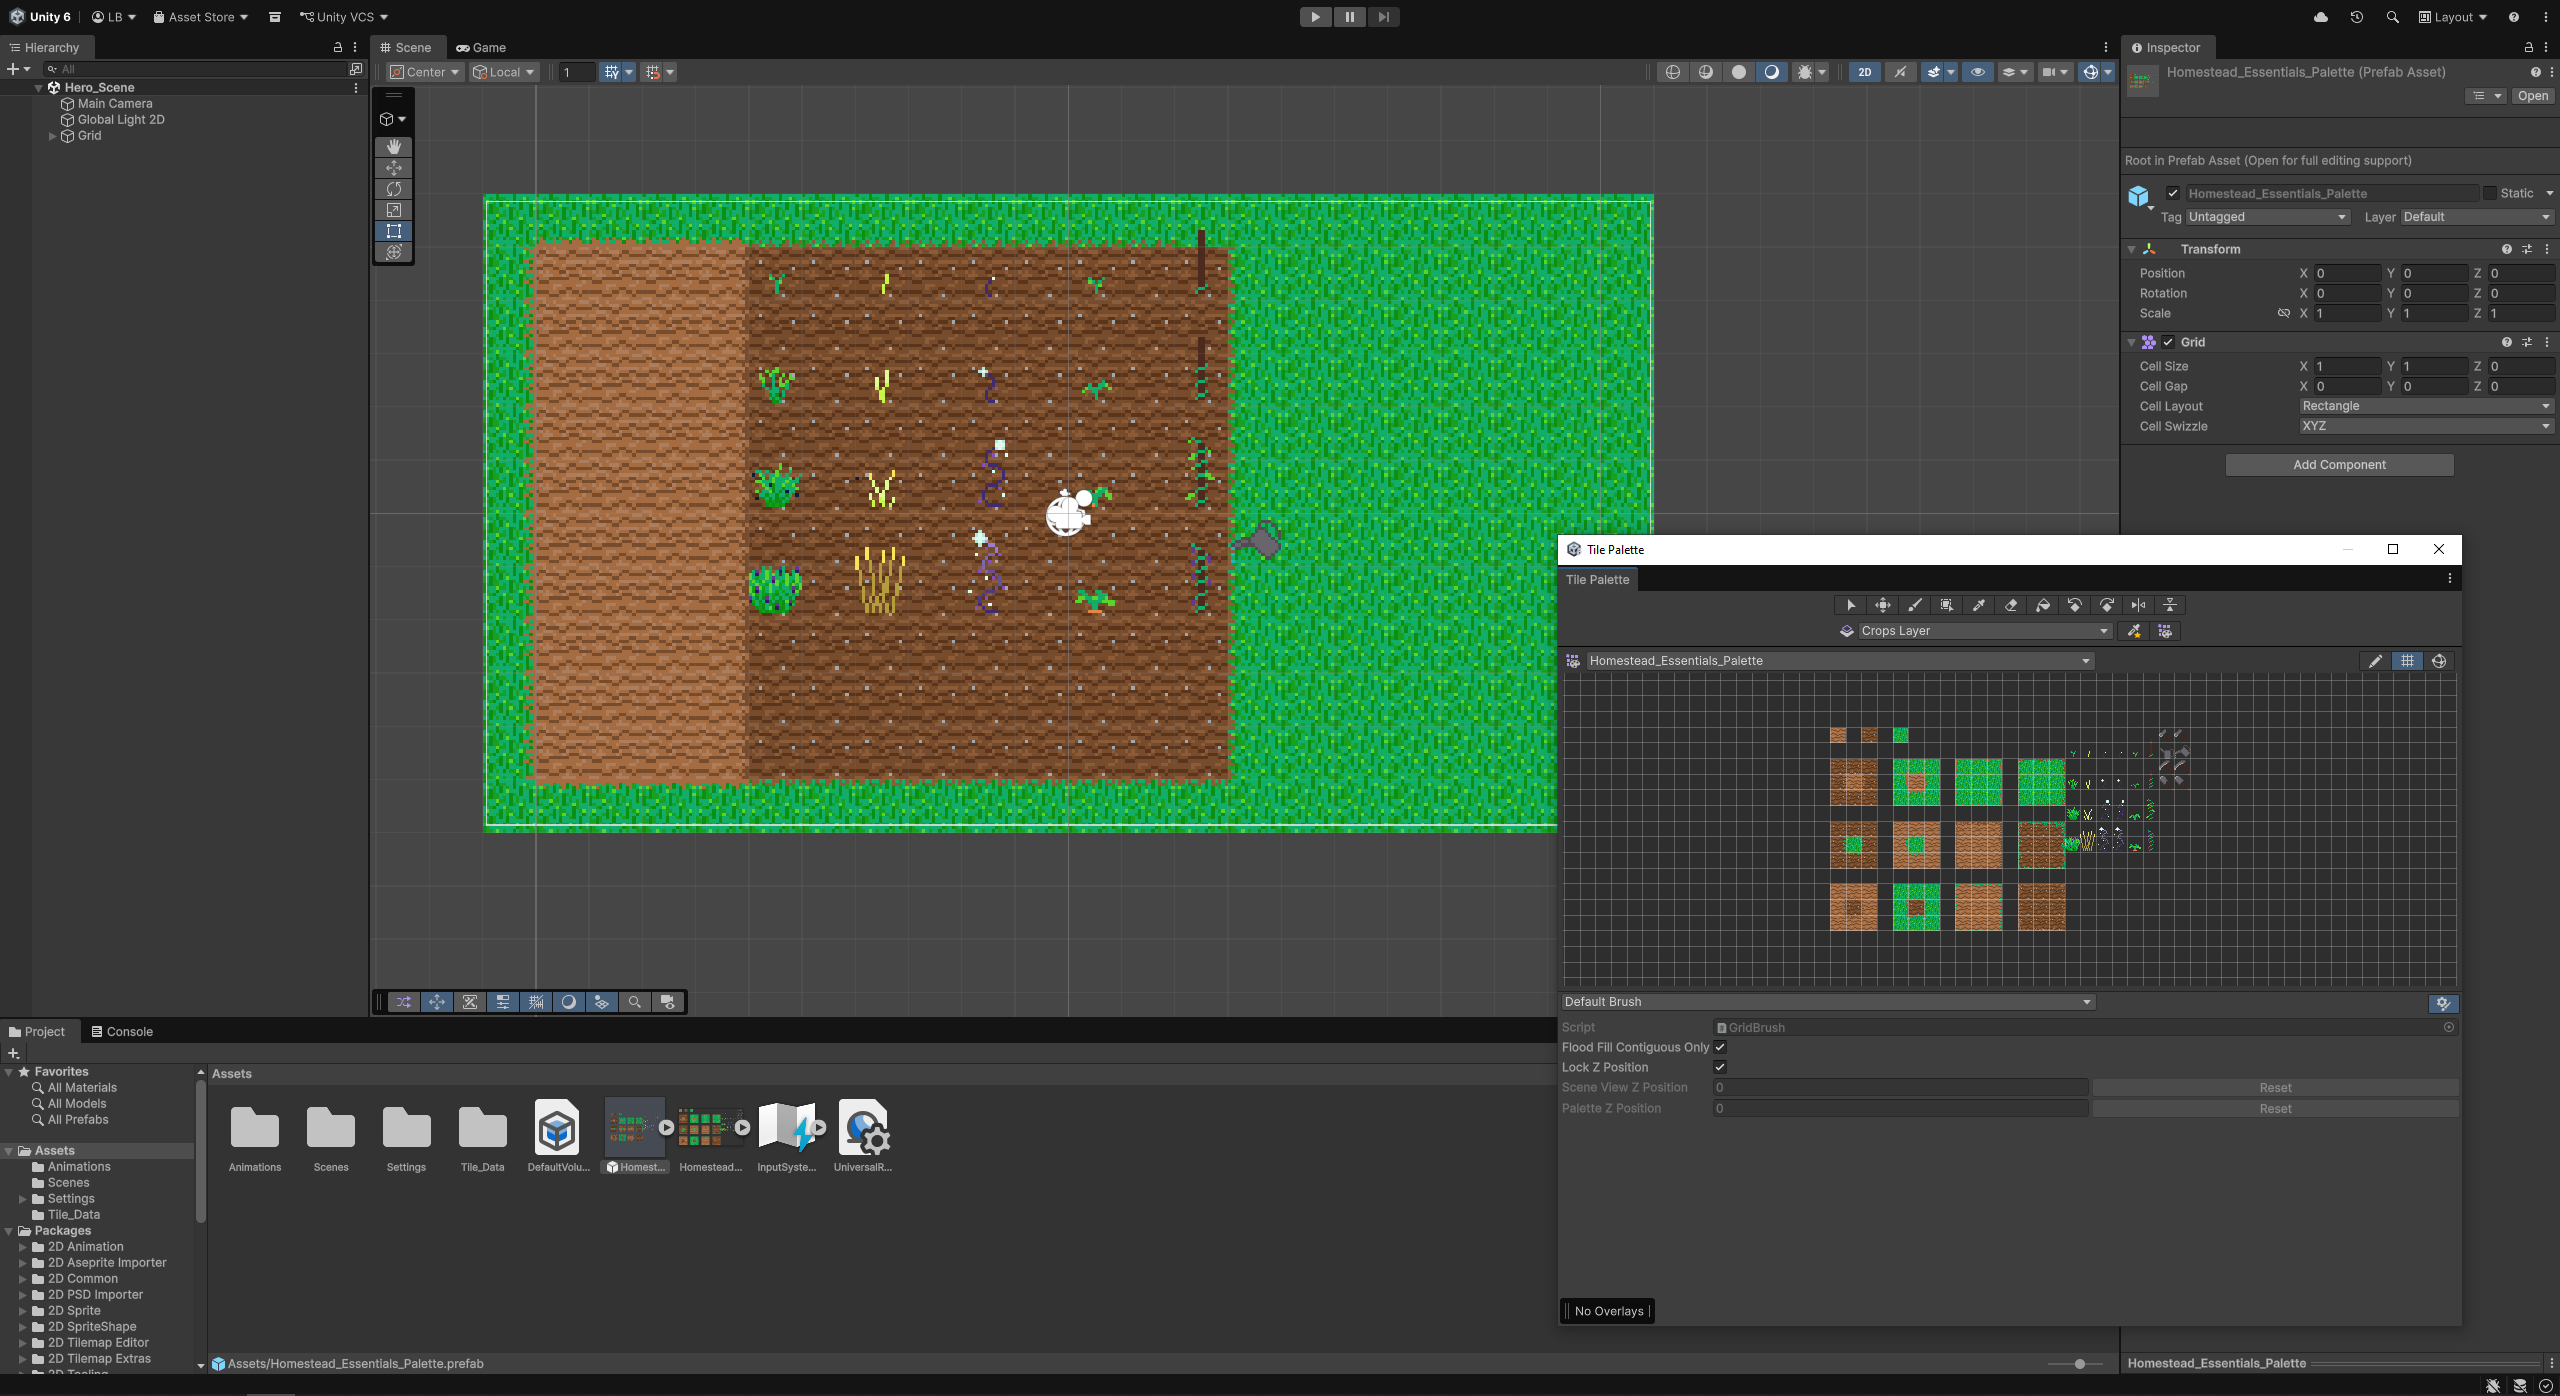This screenshot has width=2560, height=1396.
Task: Click Reset beside Scene View Z Position
Action: pyautogui.click(x=2275, y=1088)
